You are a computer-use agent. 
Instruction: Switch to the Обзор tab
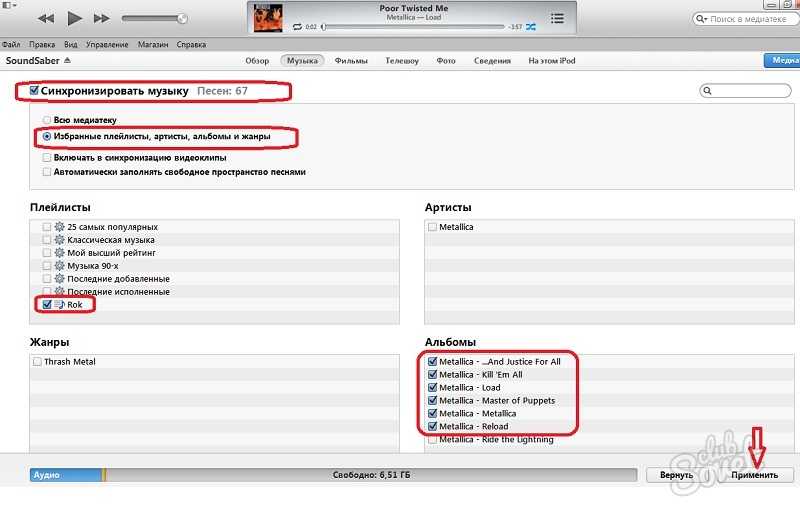[257, 61]
